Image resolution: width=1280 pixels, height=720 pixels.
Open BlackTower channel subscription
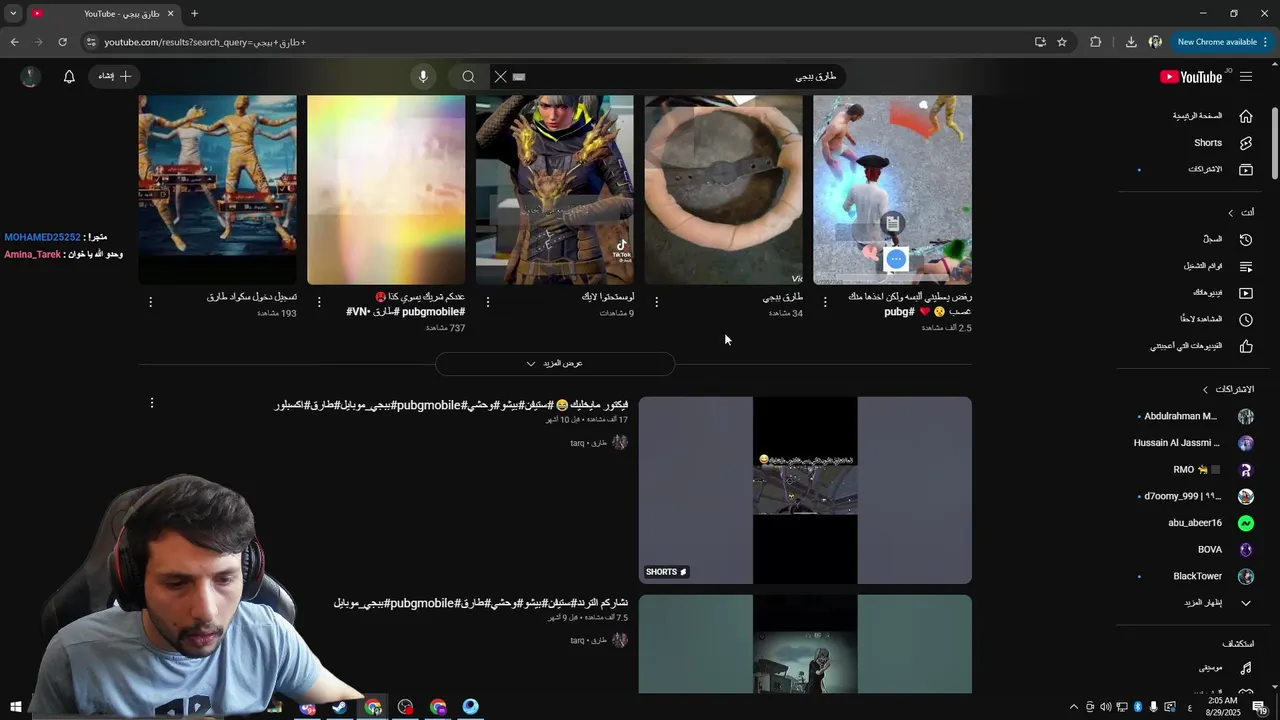coord(1198,577)
